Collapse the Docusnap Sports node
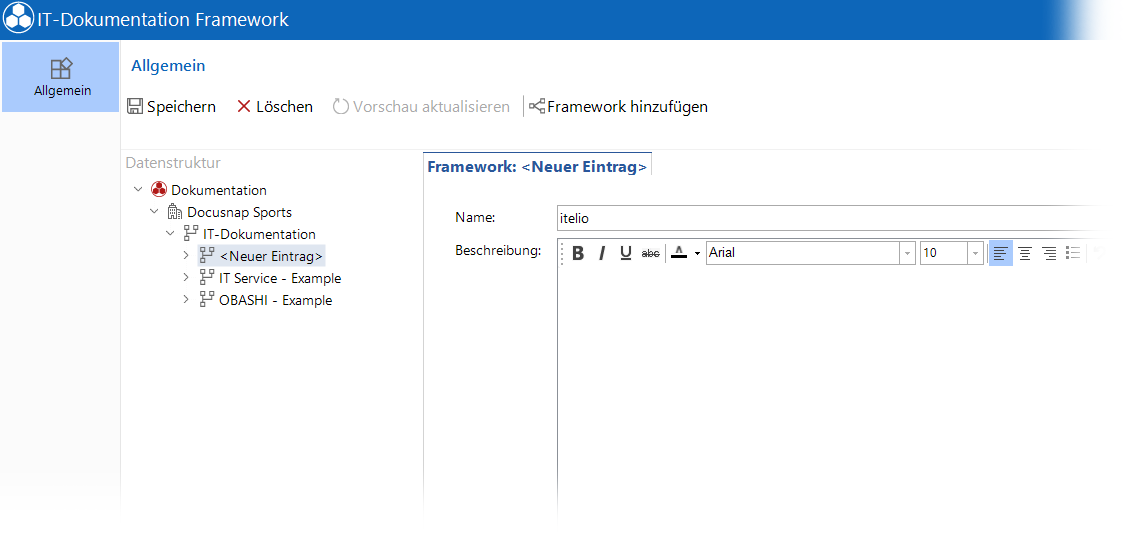1137x560 pixels. tap(154, 212)
